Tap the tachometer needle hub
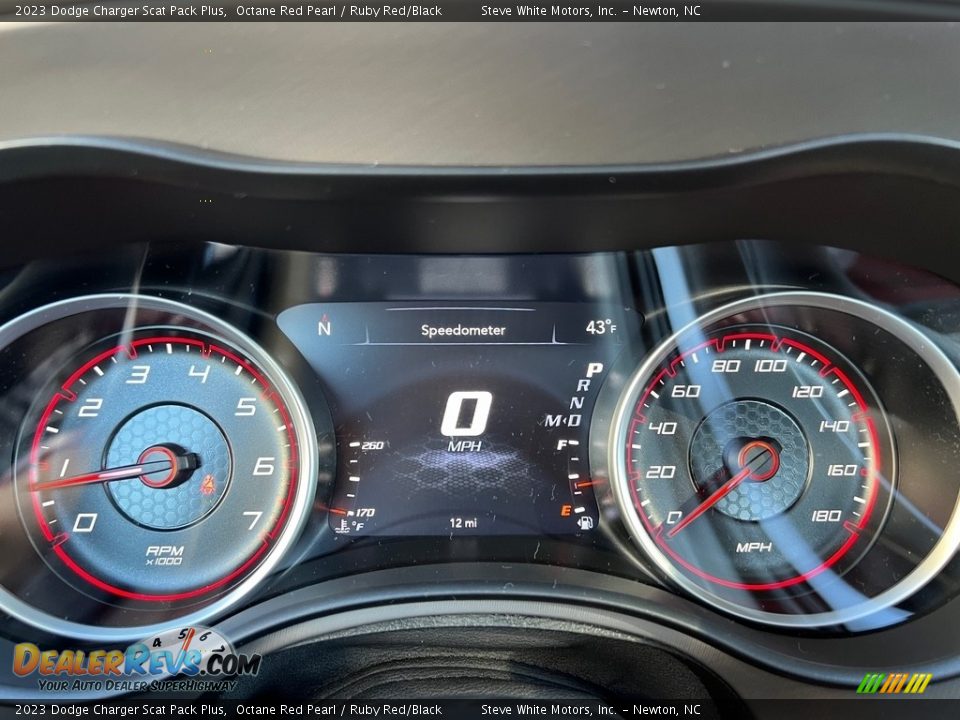The image size is (960, 720). point(160,467)
